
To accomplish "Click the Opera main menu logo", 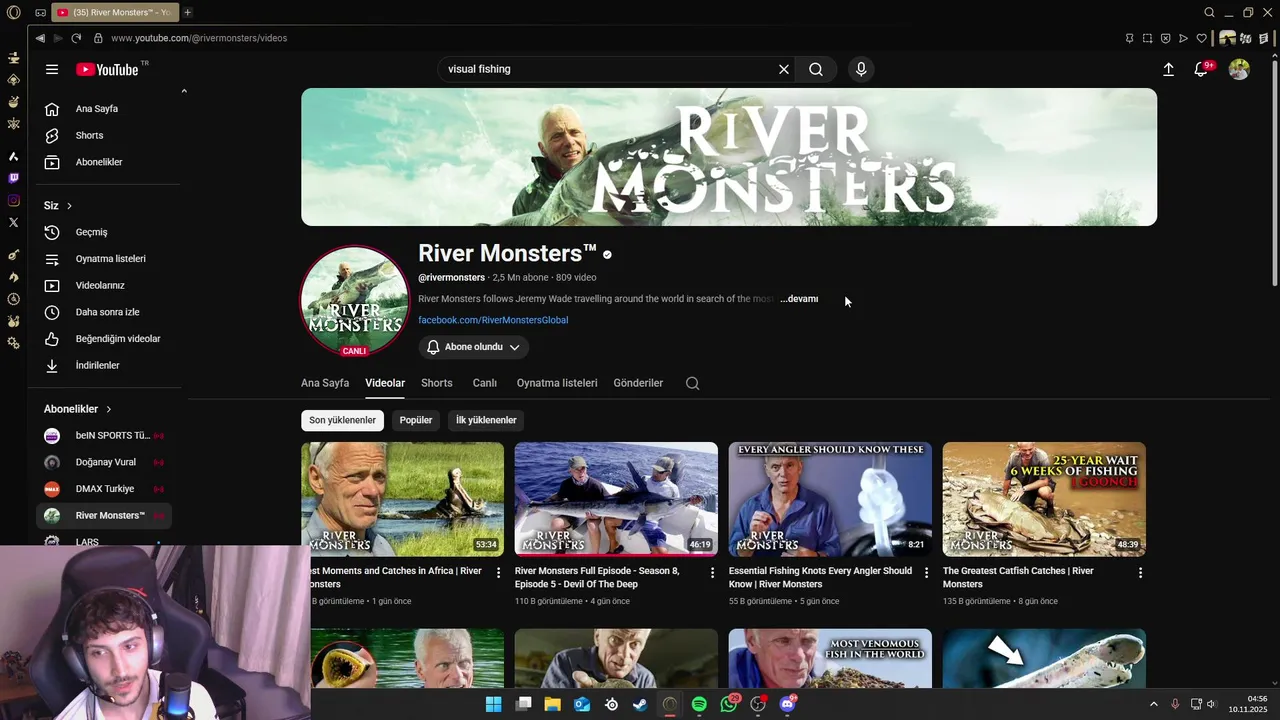I will click(14, 12).
